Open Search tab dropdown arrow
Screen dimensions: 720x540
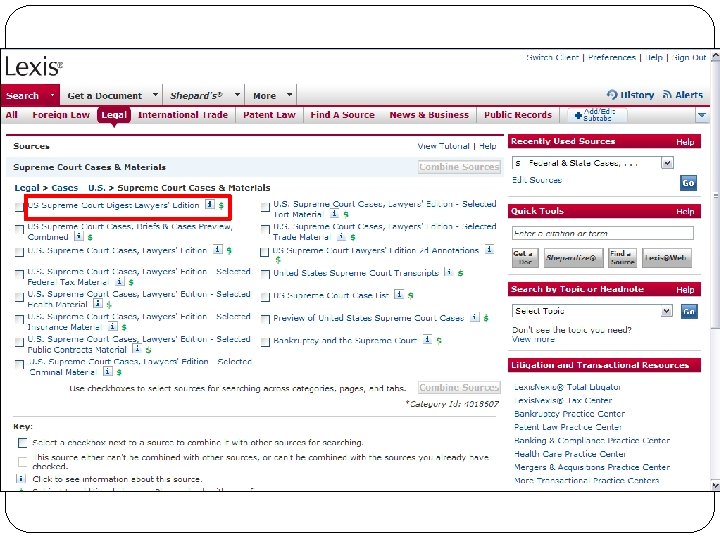pyautogui.click(x=52, y=95)
